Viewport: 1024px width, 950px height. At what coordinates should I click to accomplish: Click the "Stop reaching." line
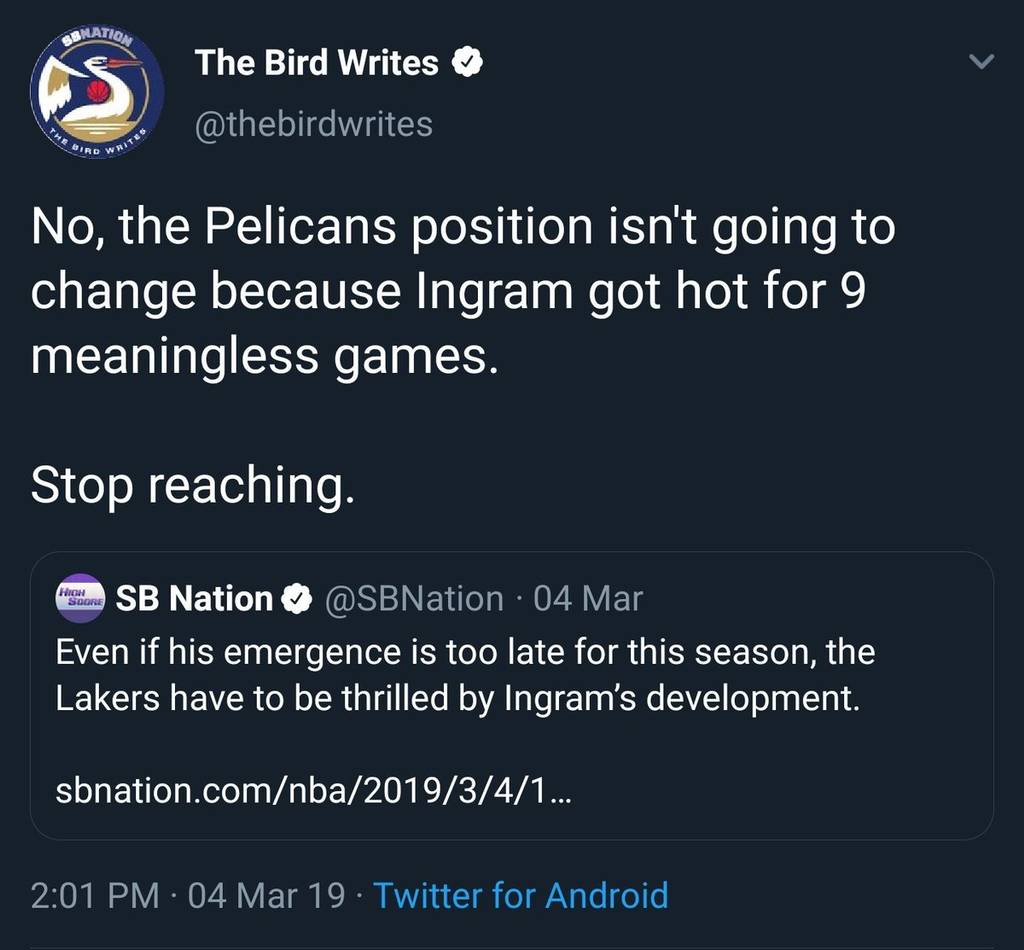tap(193, 485)
